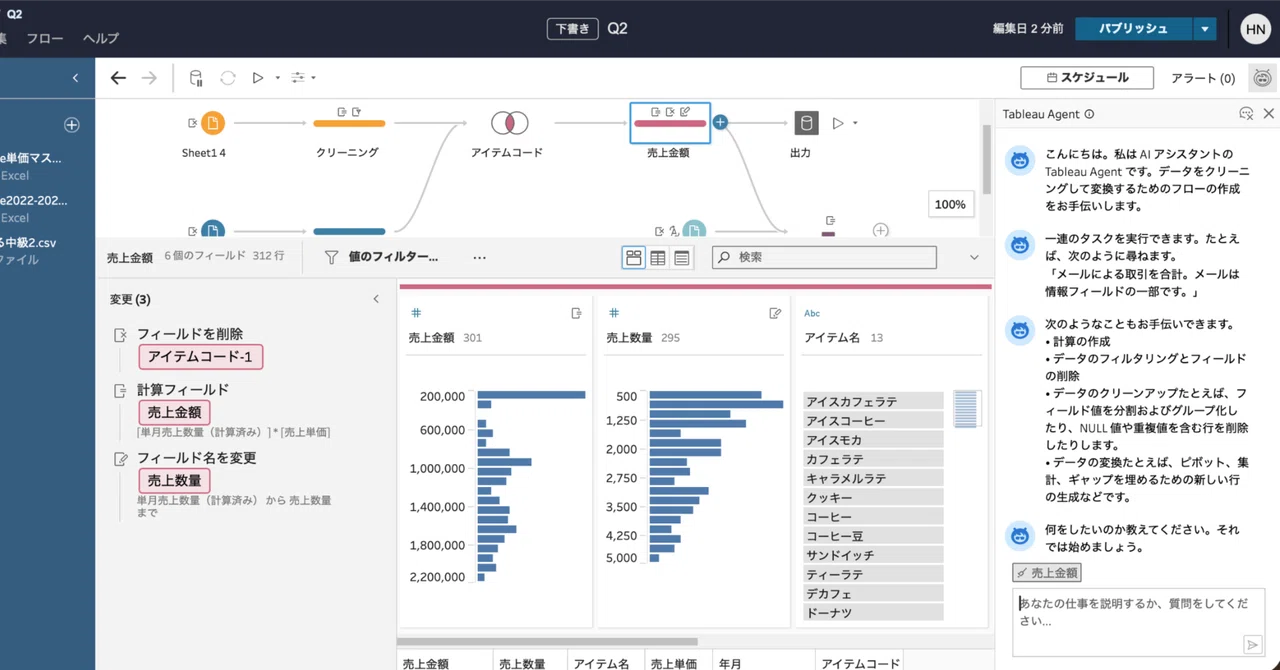Screen dimensions: 1280x670
Task: Run the flow with toolbar play icon
Action: [x=258, y=78]
